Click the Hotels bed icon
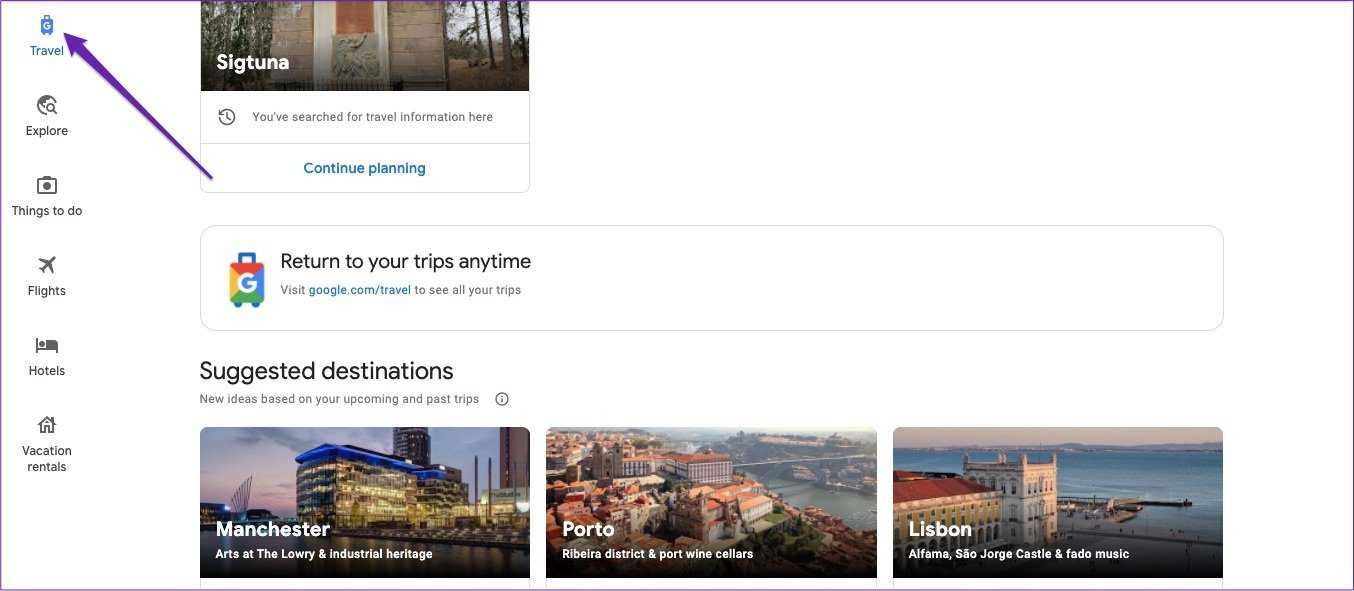 click(x=47, y=345)
